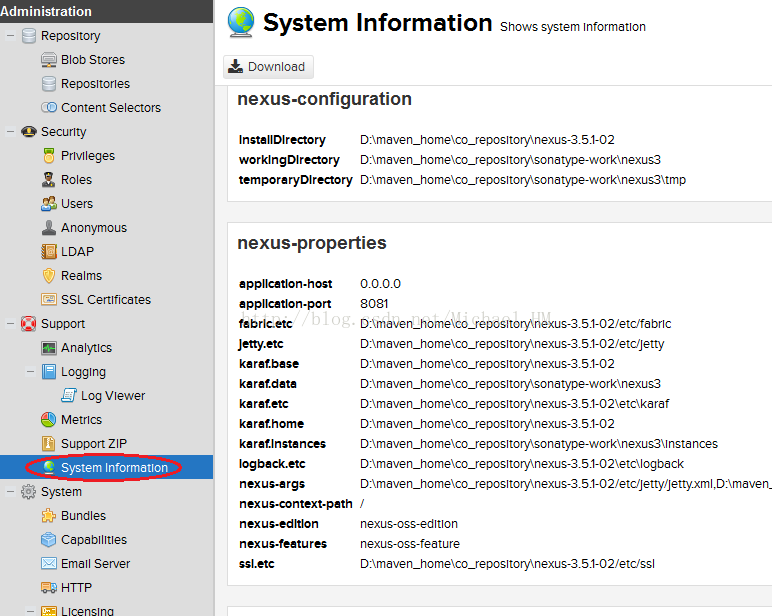Open the Privileges page
772x616 pixels.
[88, 156]
